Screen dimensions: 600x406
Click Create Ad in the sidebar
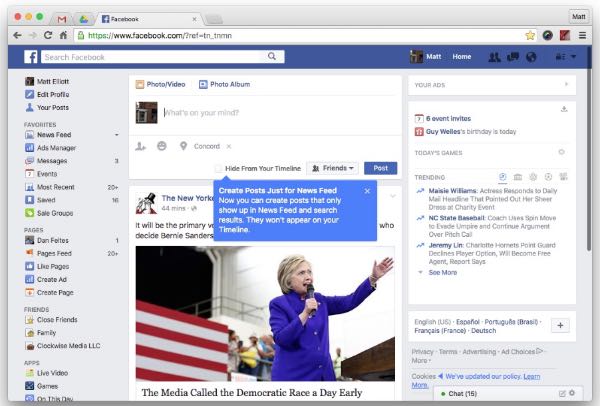46,279
